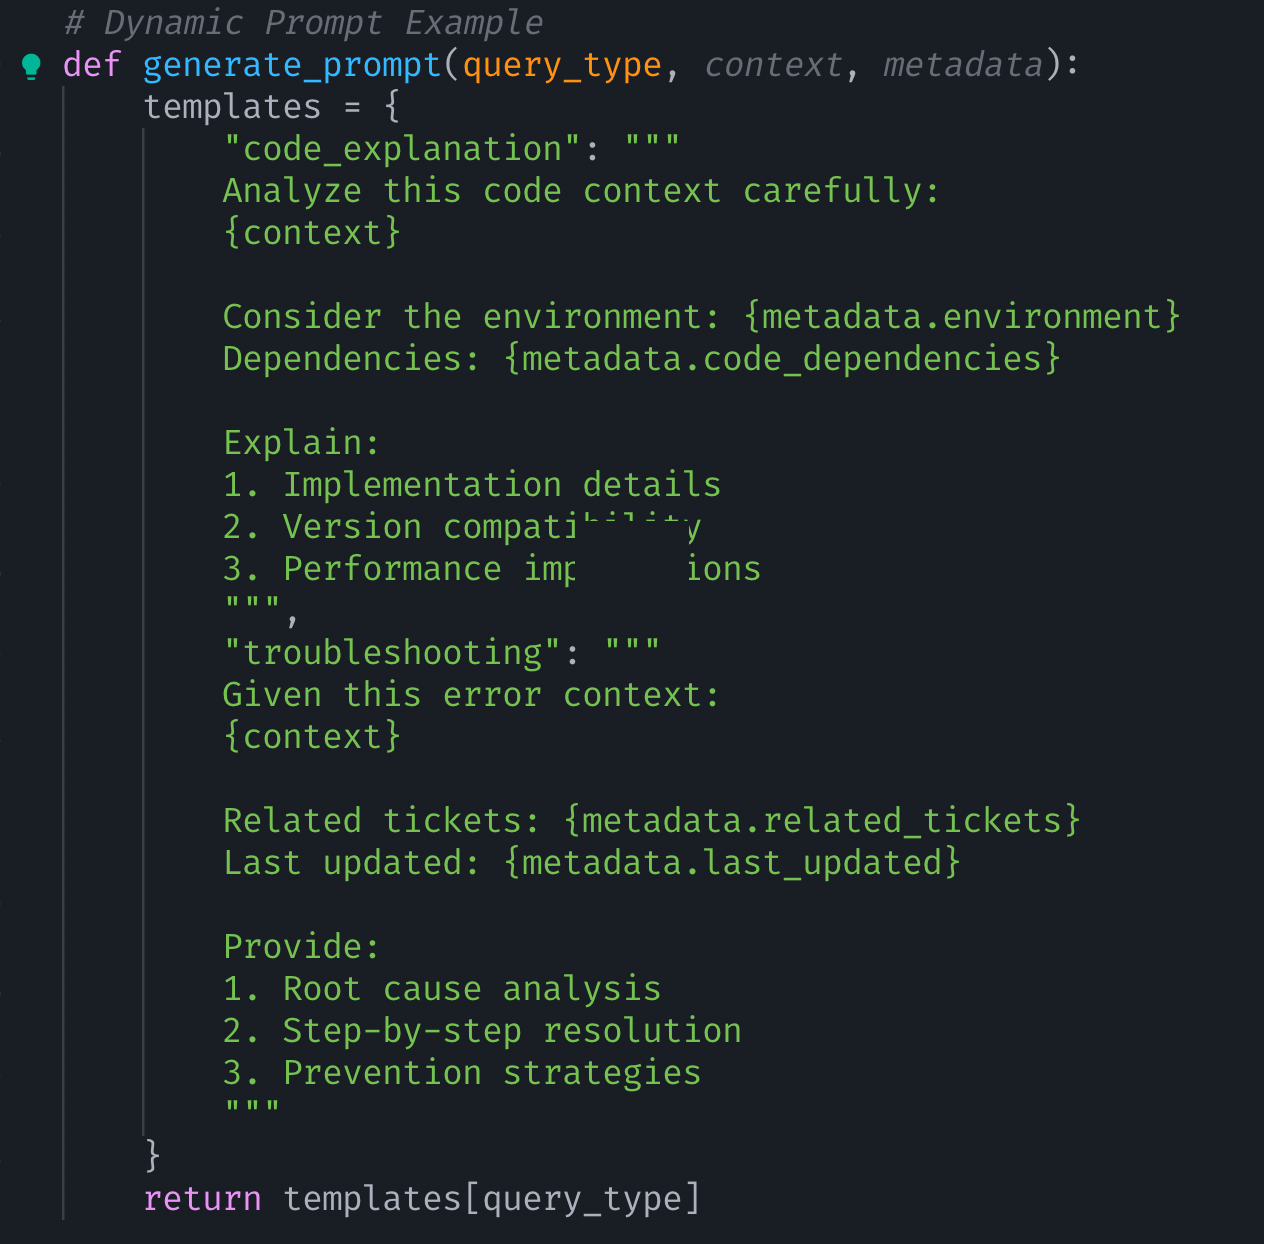Click the Dynamic Prompt Example comment

click(303, 23)
